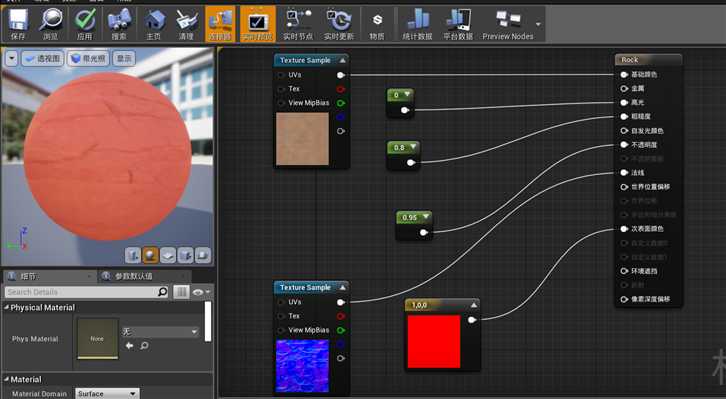
Task: Collapse the normal-map Texture Sample node
Action: pyautogui.click(x=342, y=287)
